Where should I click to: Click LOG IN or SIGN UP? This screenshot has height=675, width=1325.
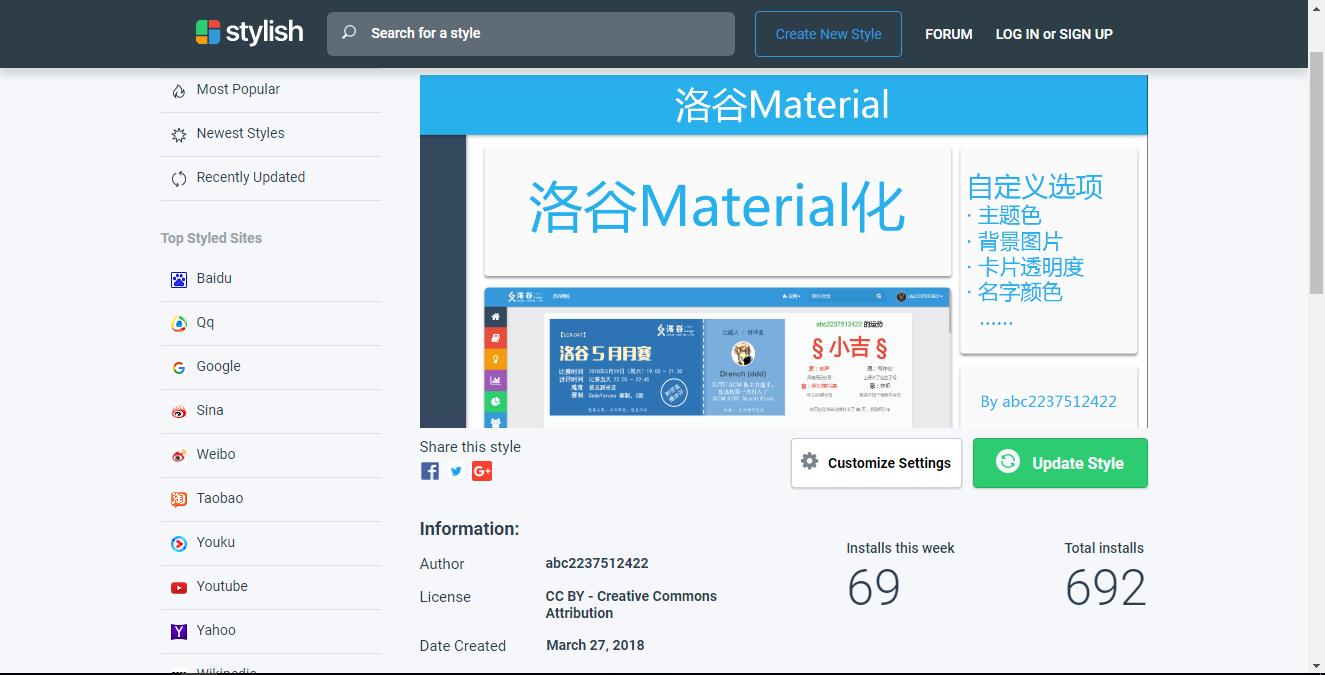point(1054,34)
